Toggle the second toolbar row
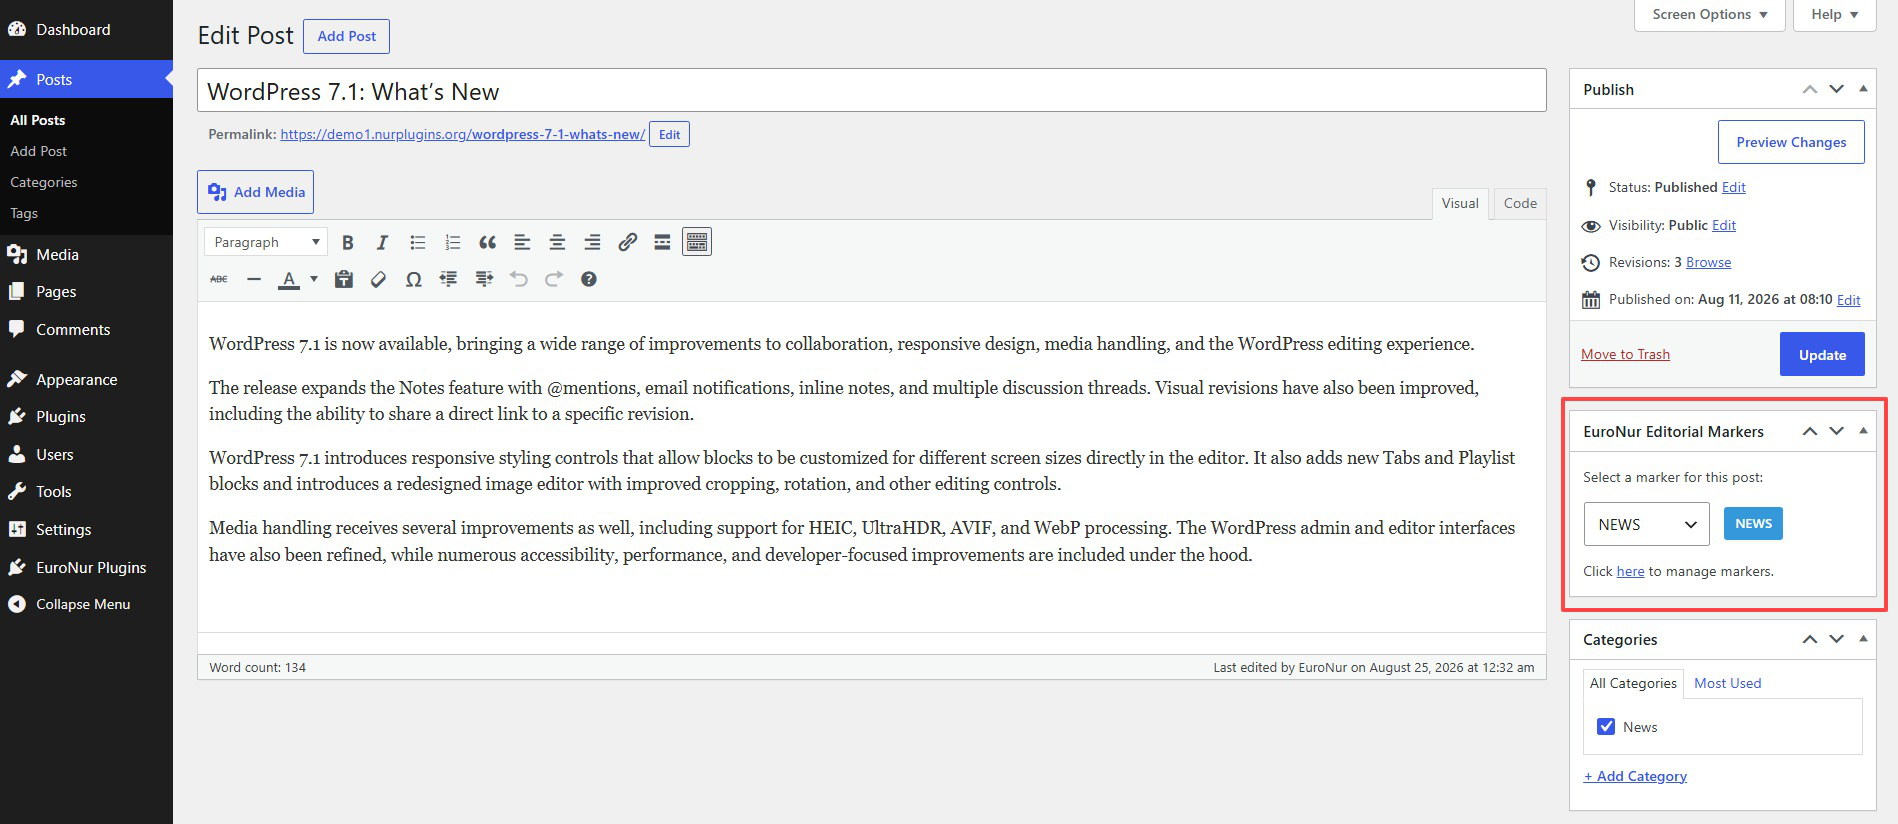Image resolution: width=1898 pixels, height=824 pixels. (x=697, y=242)
